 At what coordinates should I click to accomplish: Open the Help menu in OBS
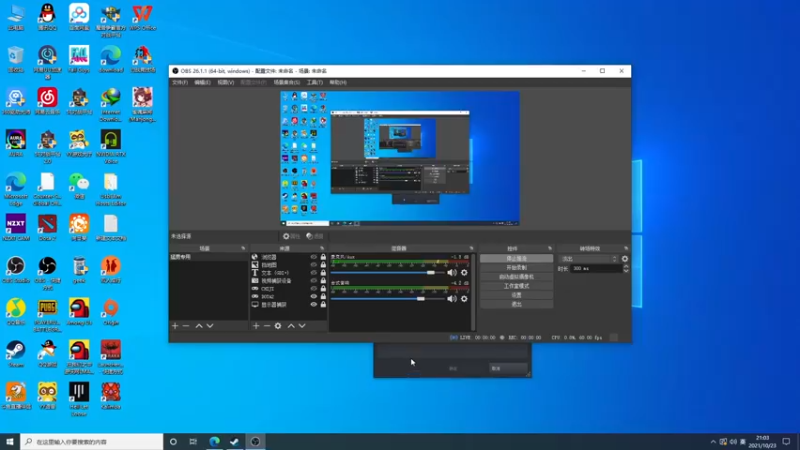338,82
